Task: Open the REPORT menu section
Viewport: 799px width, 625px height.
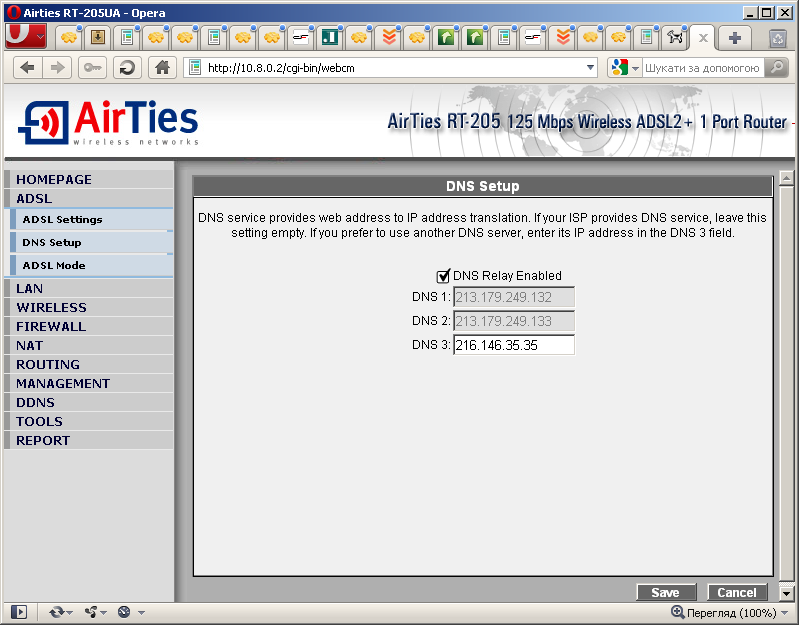Action: point(89,441)
